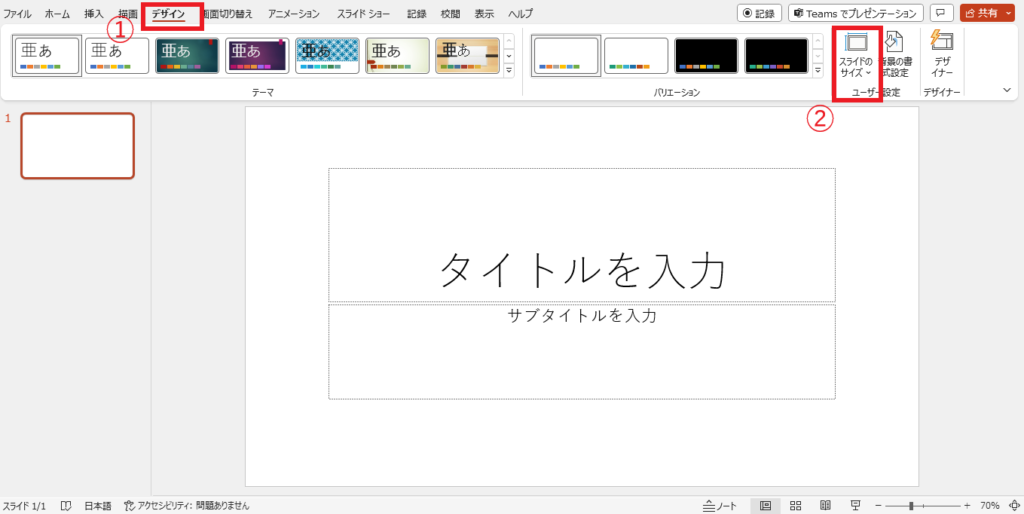Select the last black variation thumbnail

(x=776, y=56)
